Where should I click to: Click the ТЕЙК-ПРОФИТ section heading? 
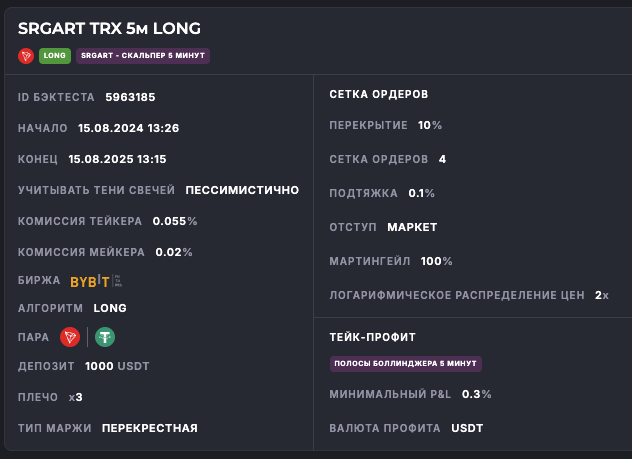[x=372, y=337]
